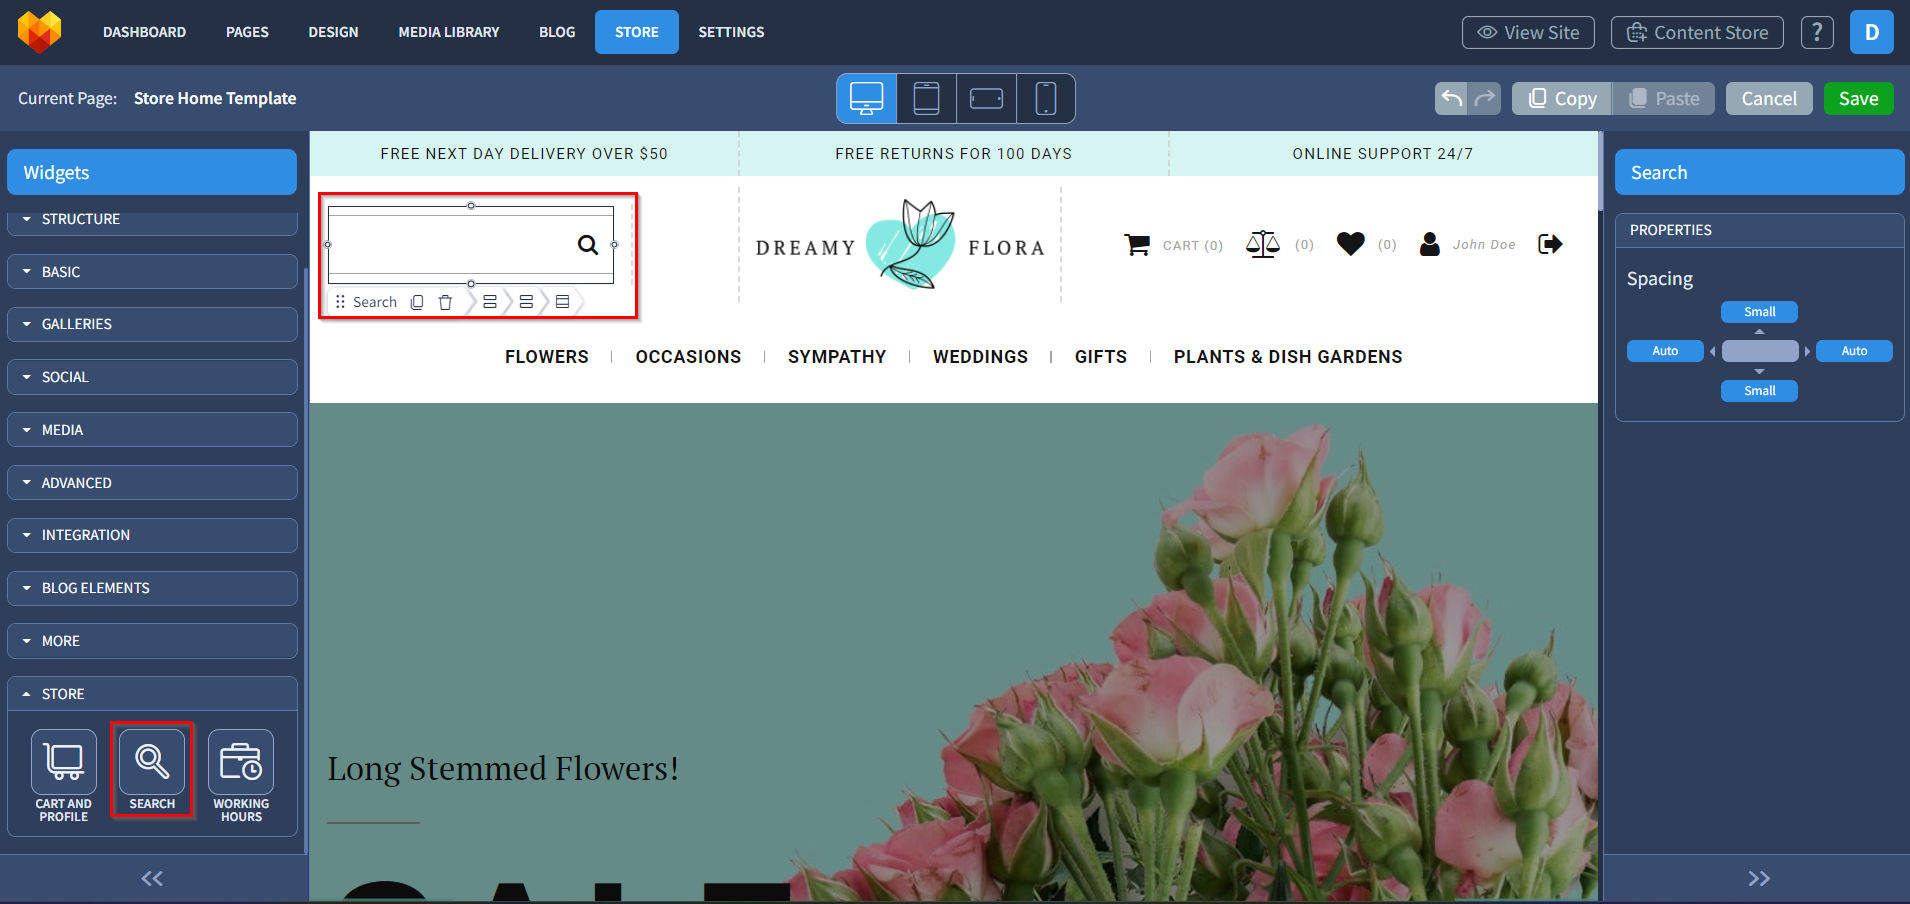Switch to tablet landscape preview icon
The image size is (1910, 904).
[x=986, y=98]
